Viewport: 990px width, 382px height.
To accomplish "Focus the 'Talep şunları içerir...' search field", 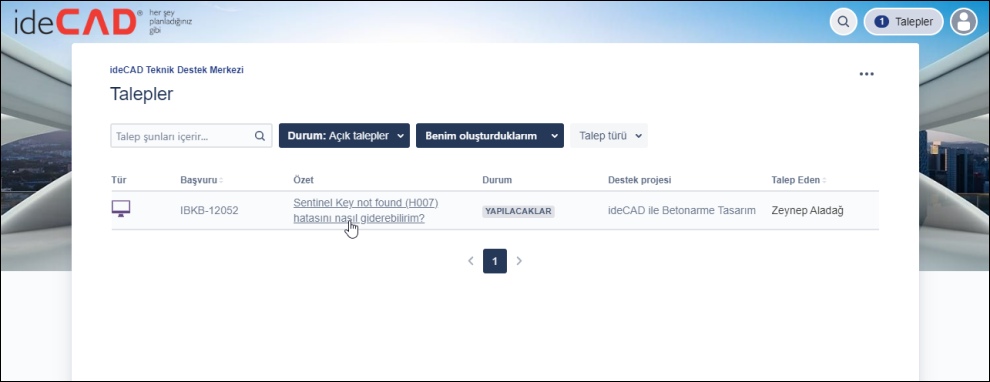I will (191, 136).
